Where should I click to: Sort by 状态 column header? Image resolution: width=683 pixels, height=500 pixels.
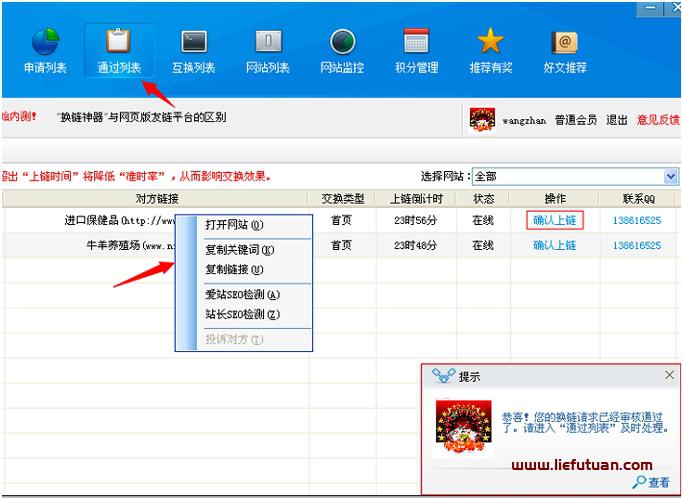coord(483,199)
